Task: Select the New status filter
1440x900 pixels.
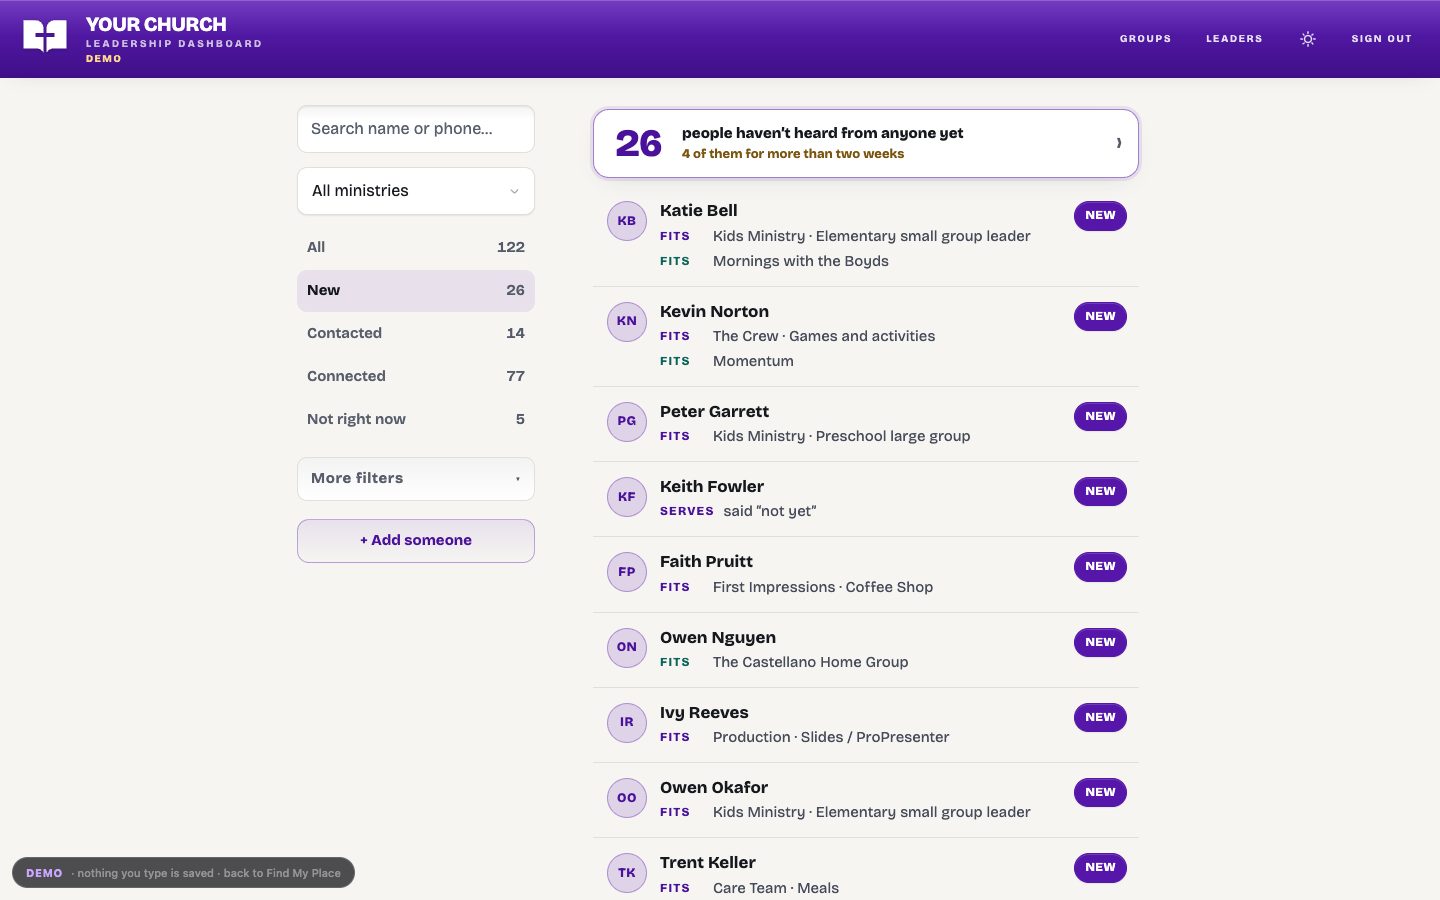Action: click(x=416, y=290)
